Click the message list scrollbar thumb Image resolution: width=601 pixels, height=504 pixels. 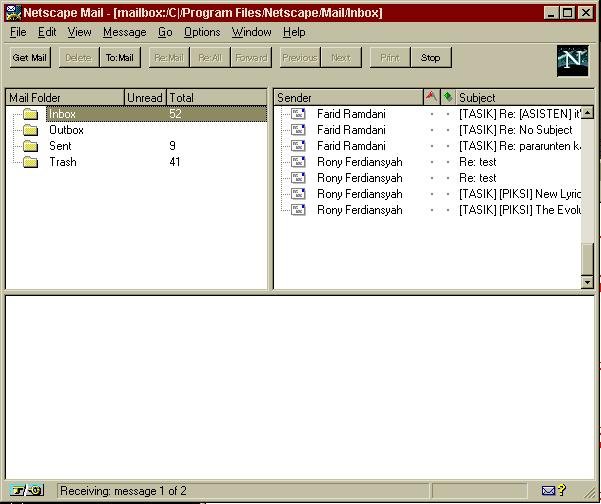587,259
